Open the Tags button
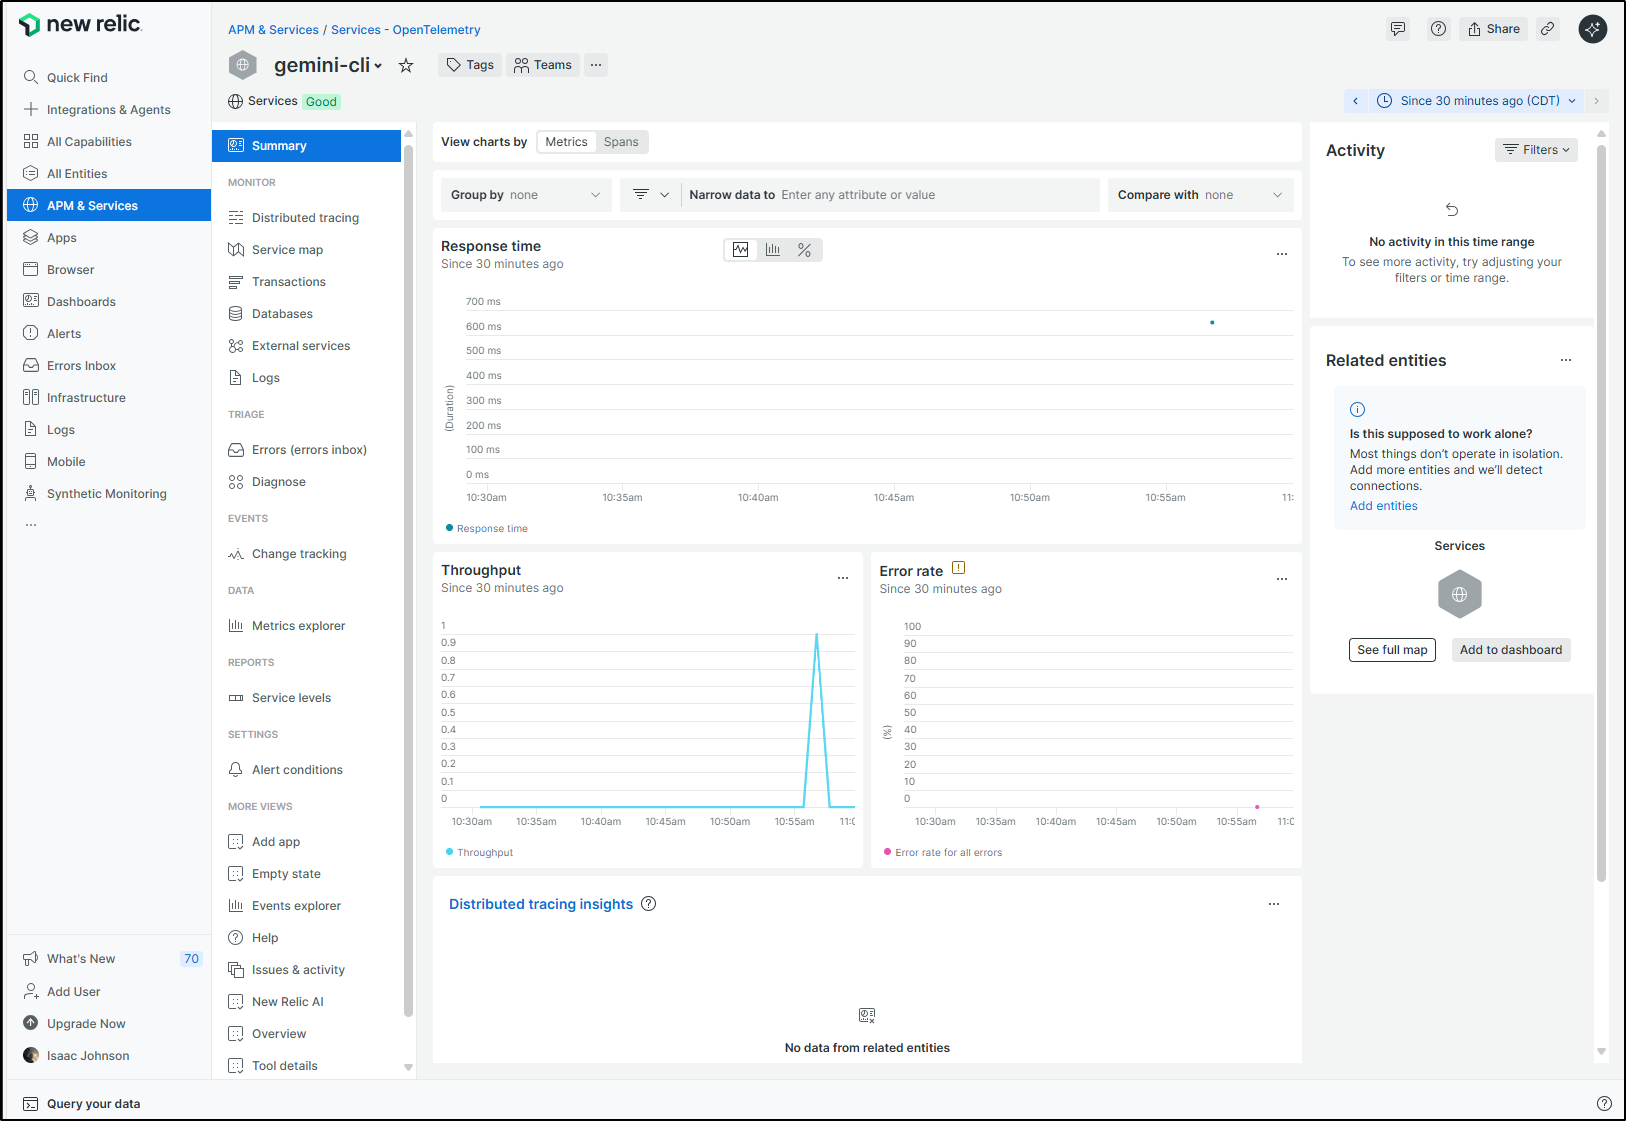1626x1121 pixels. tap(470, 65)
